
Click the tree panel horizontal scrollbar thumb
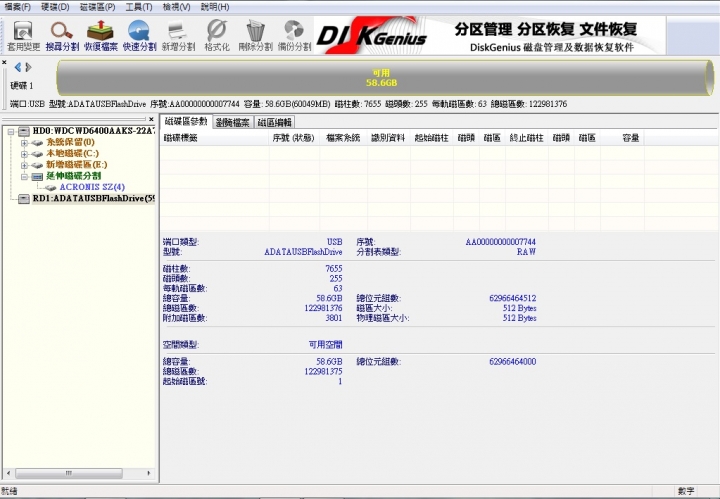(x=69, y=473)
